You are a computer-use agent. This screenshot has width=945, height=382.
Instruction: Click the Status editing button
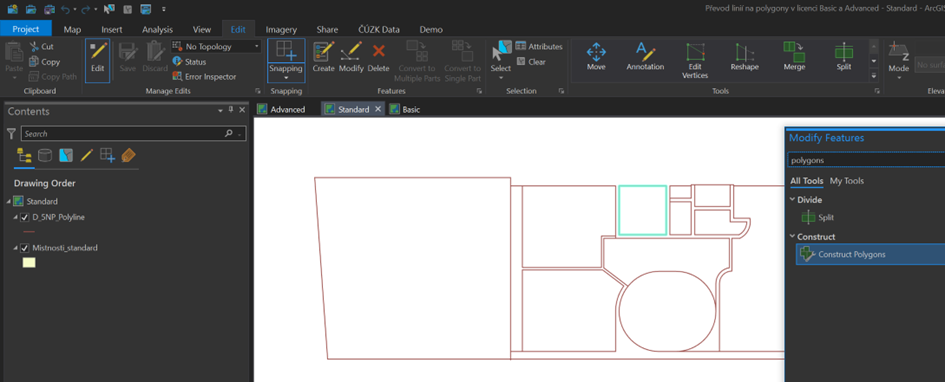pos(189,61)
